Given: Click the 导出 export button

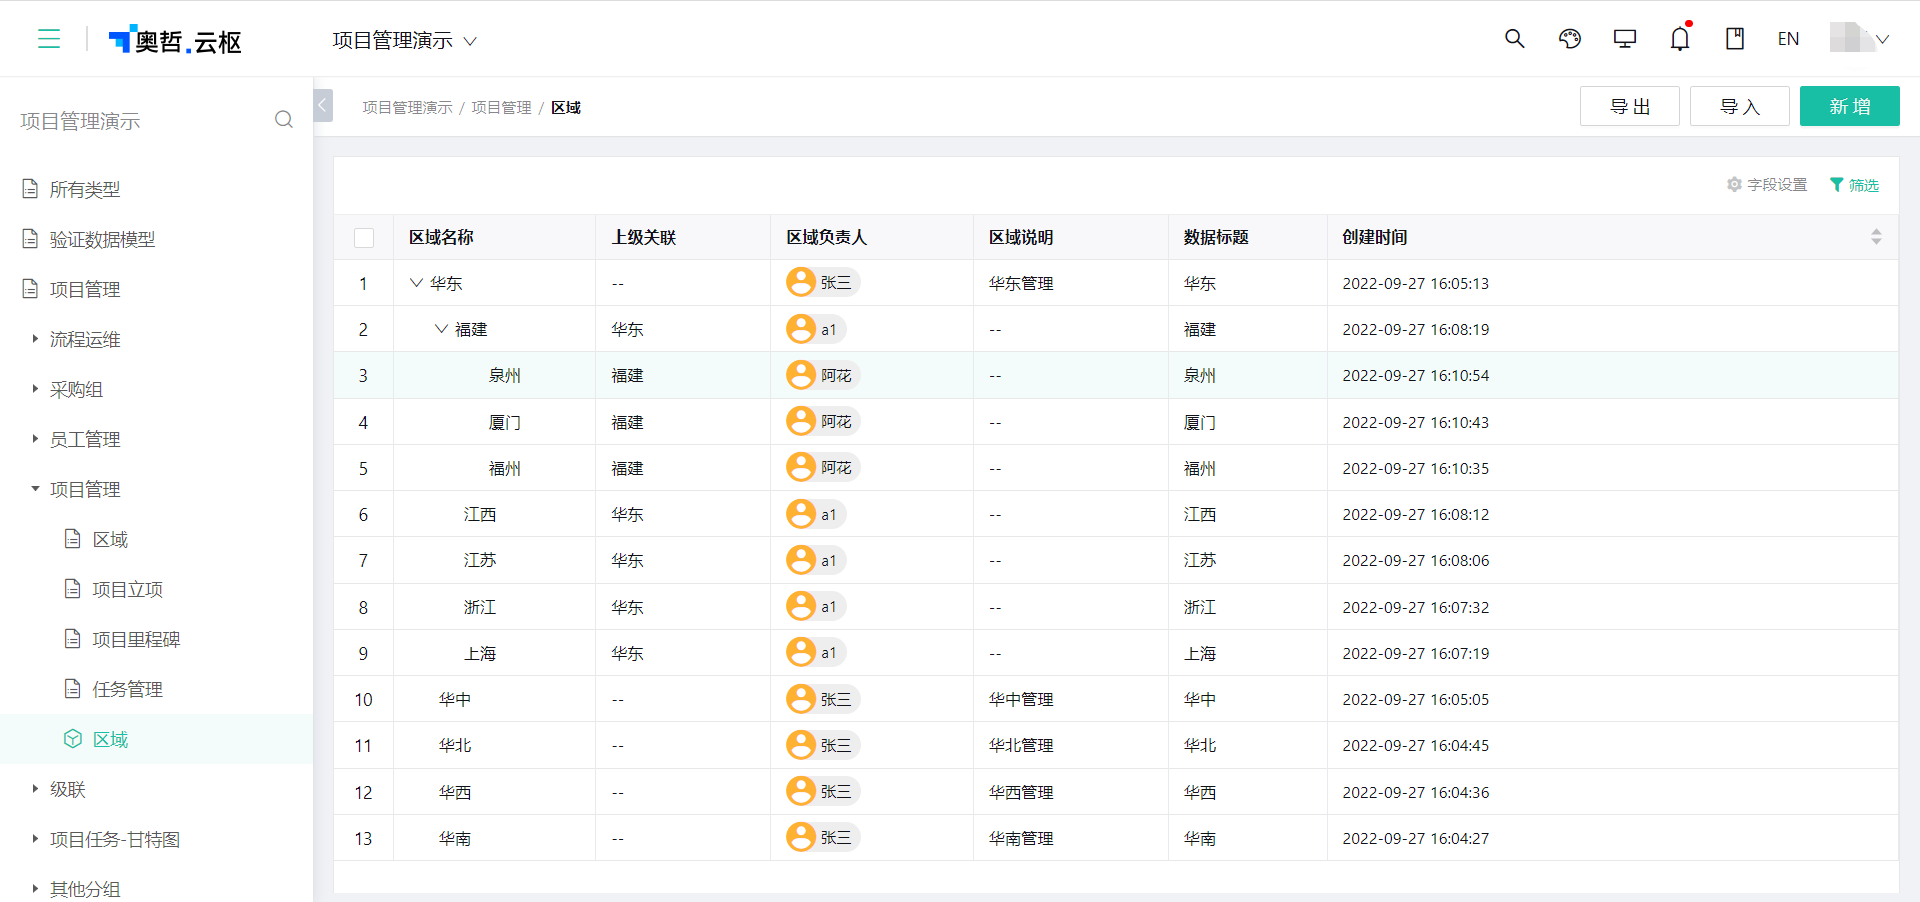Looking at the screenshot, I should coord(1630,106).
